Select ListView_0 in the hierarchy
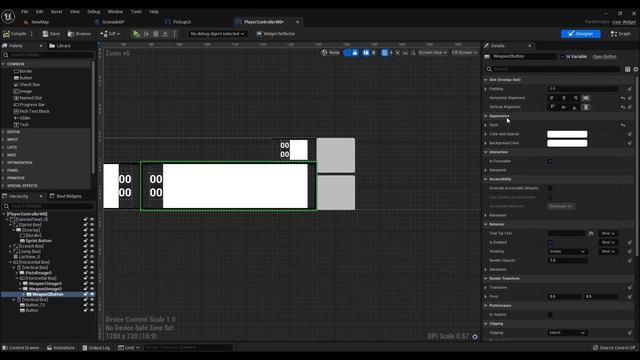 click(29, 257)
